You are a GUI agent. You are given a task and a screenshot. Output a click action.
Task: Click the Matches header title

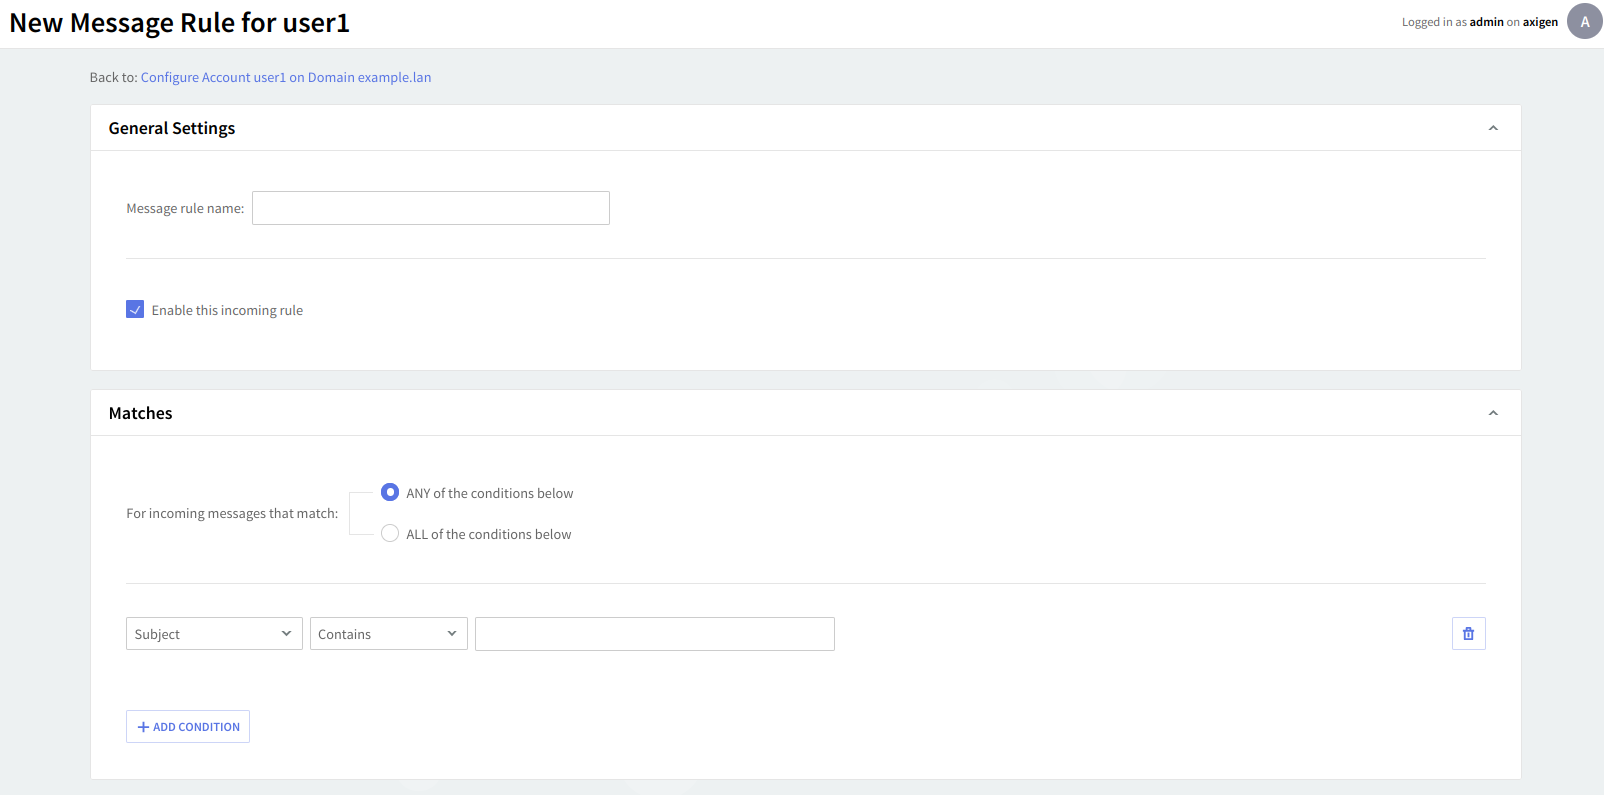140,413
